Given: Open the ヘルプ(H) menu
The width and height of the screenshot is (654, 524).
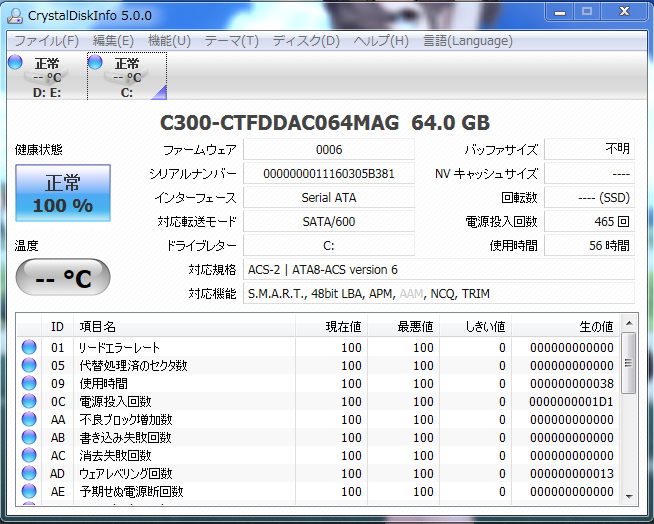Looking at the screenshot, I should coord(381,41).
